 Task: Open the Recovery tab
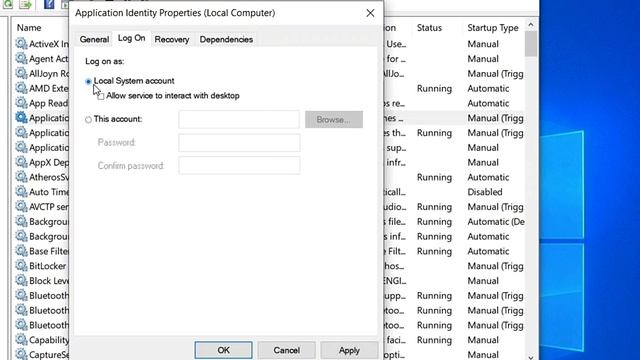(x=172, y=39)
